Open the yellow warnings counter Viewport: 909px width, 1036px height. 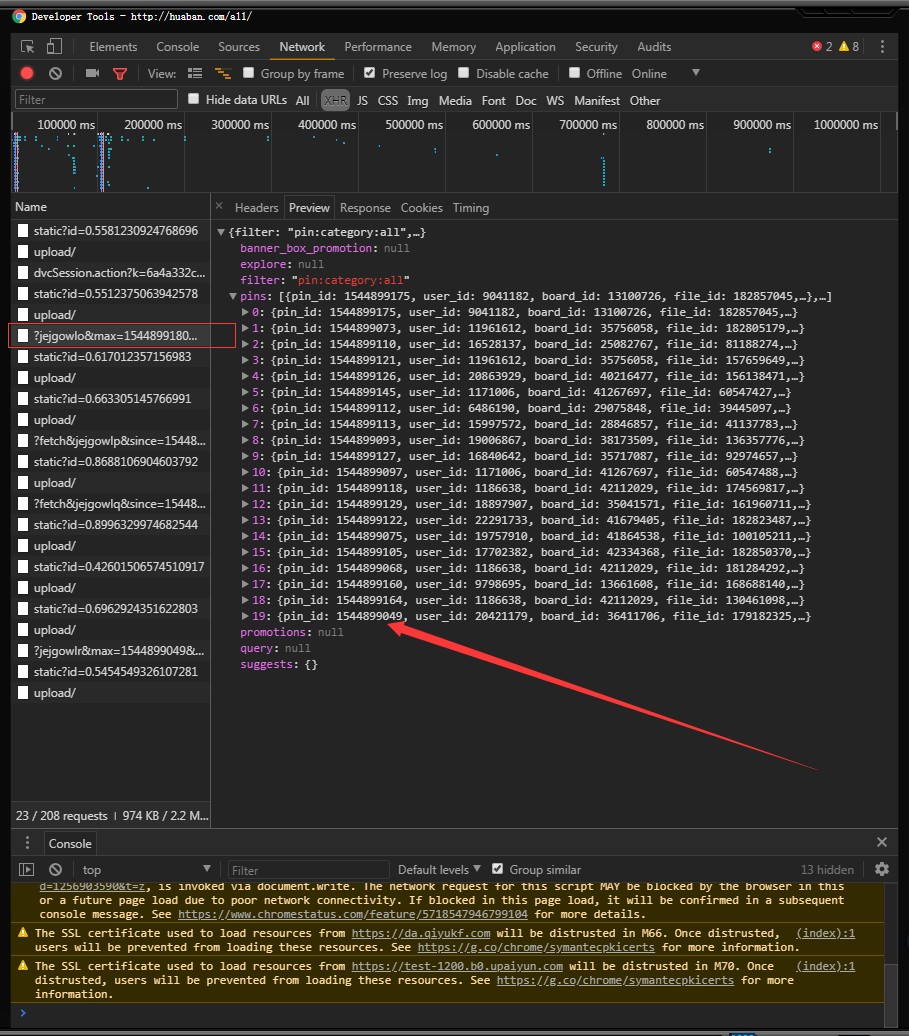point(849,46)
